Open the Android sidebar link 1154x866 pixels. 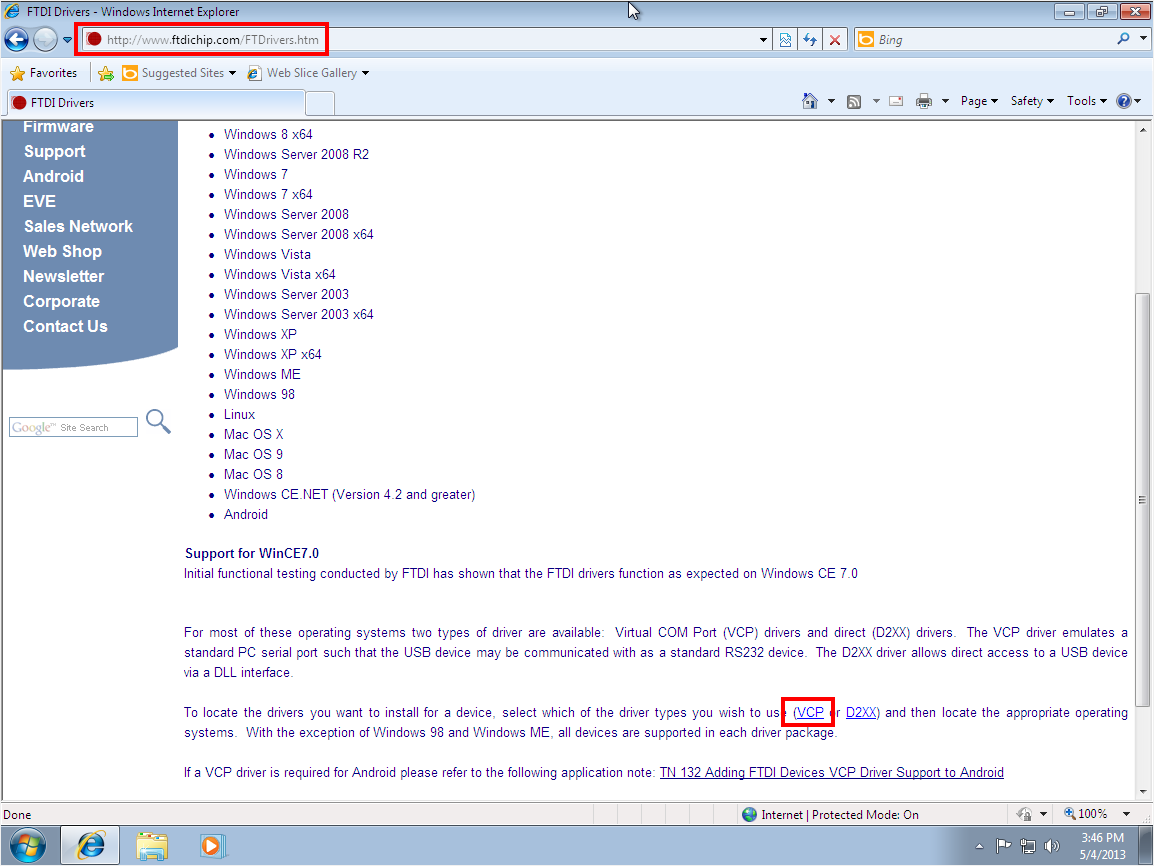point(53,177)
